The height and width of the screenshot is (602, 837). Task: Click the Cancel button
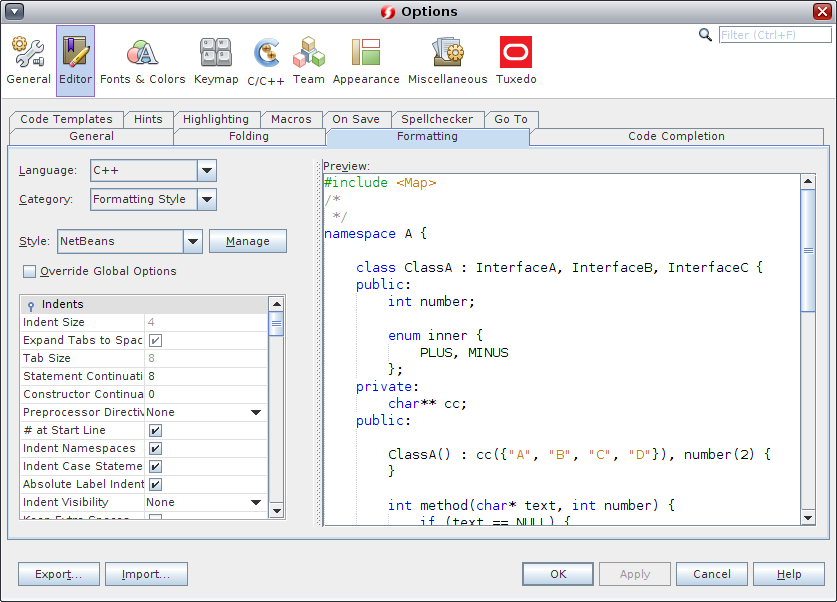(712, 574)
